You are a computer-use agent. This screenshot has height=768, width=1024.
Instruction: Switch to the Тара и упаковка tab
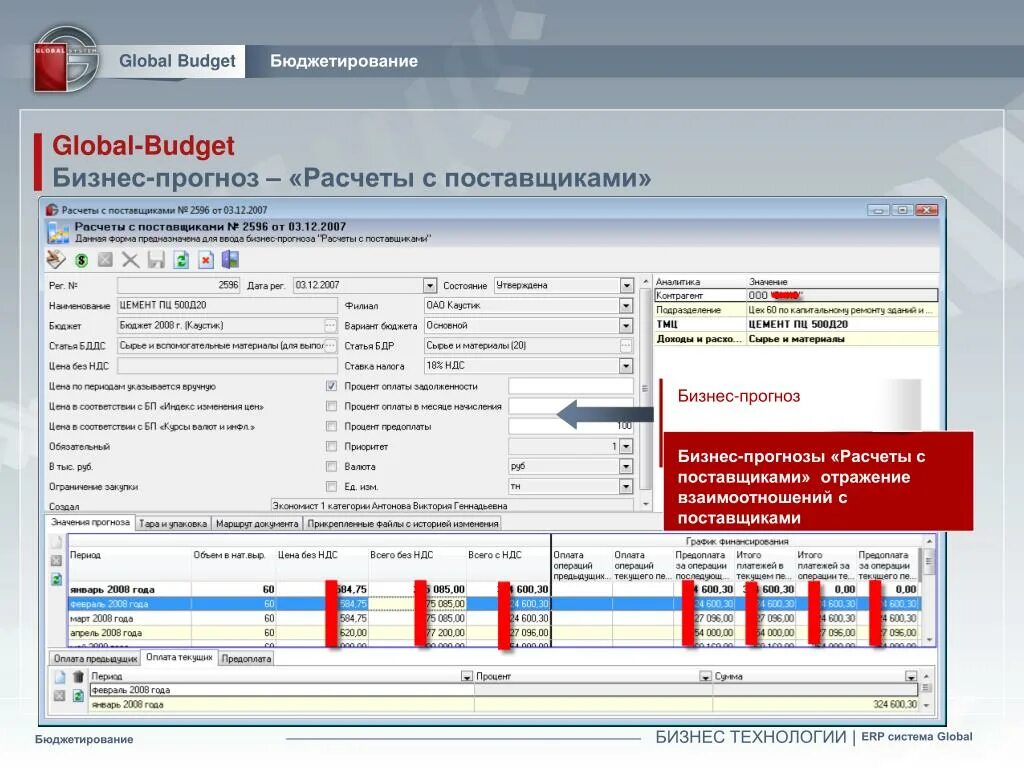tap(173, 524)
